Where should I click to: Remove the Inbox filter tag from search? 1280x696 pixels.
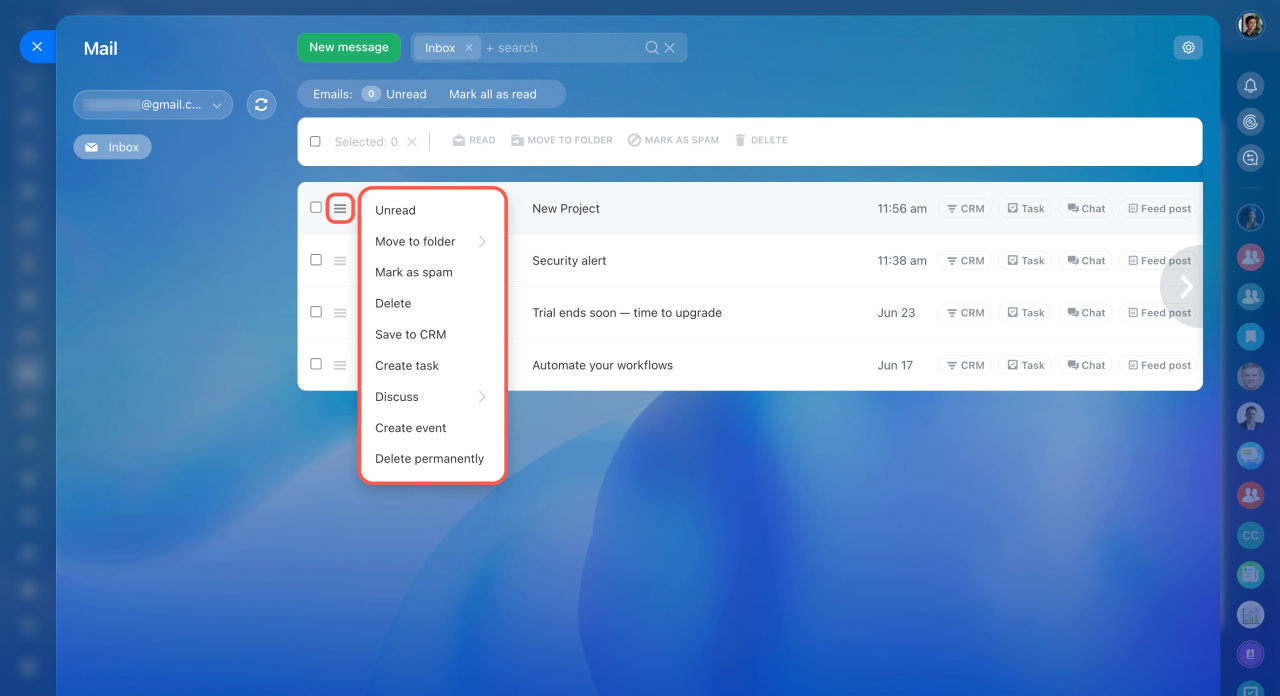click(x=468, y=48)
